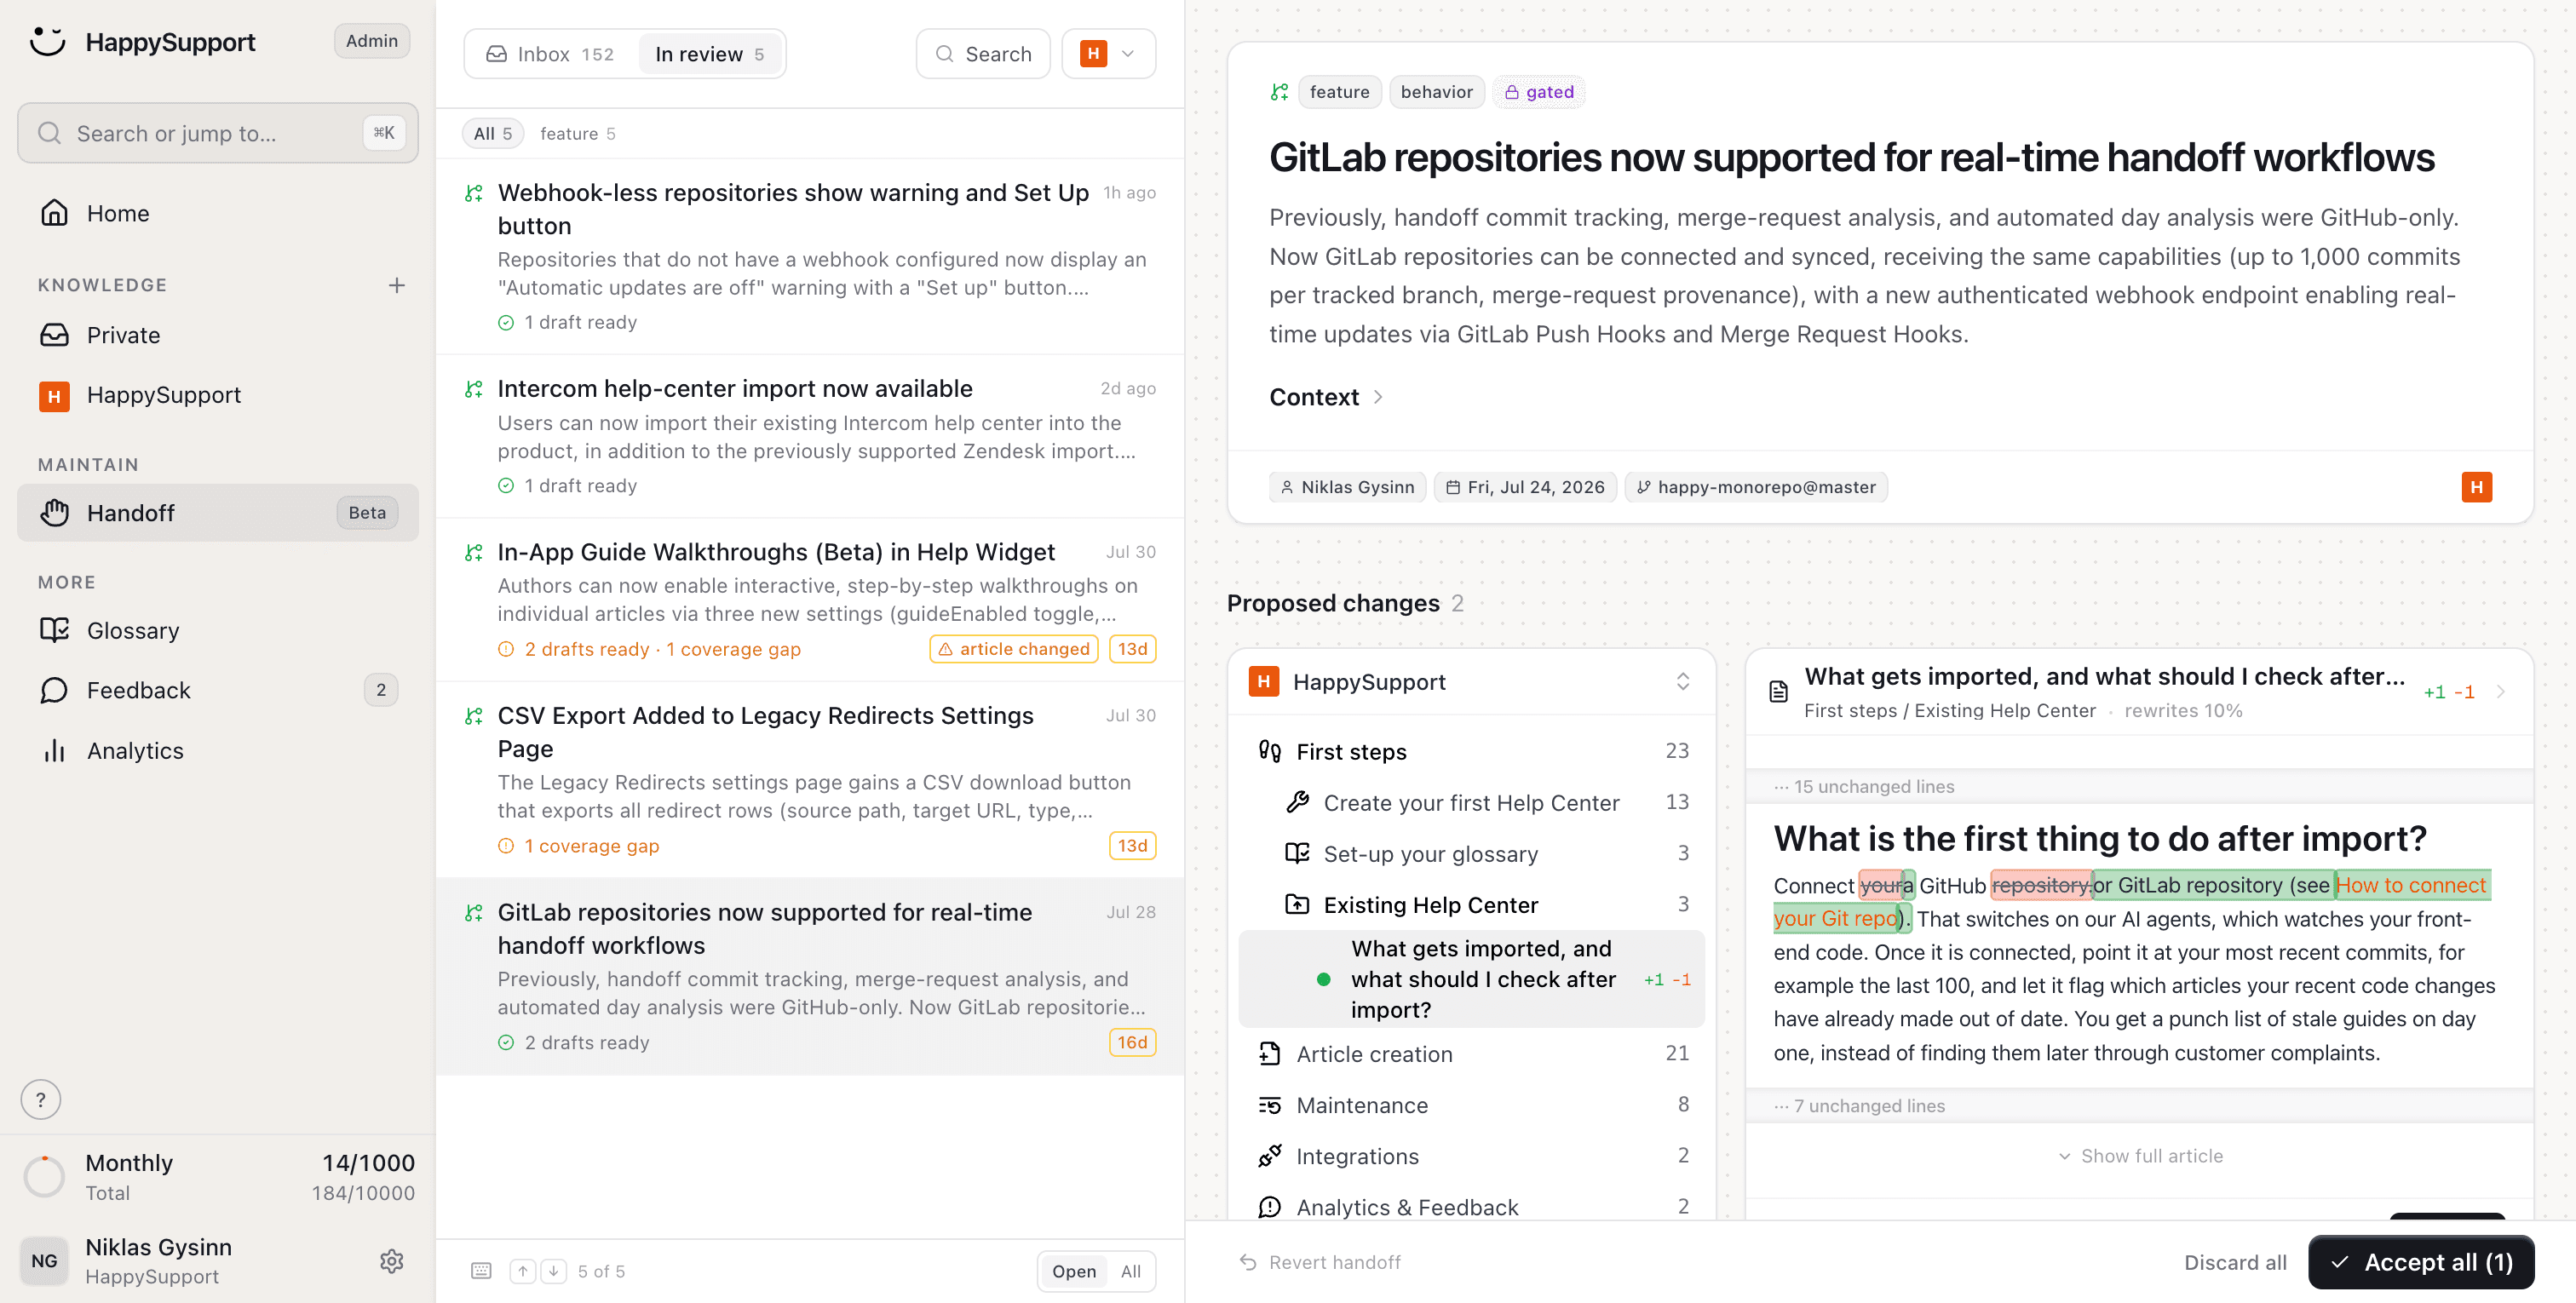
Task: Click the Article creation document icon
Action: [1270, 1053]
